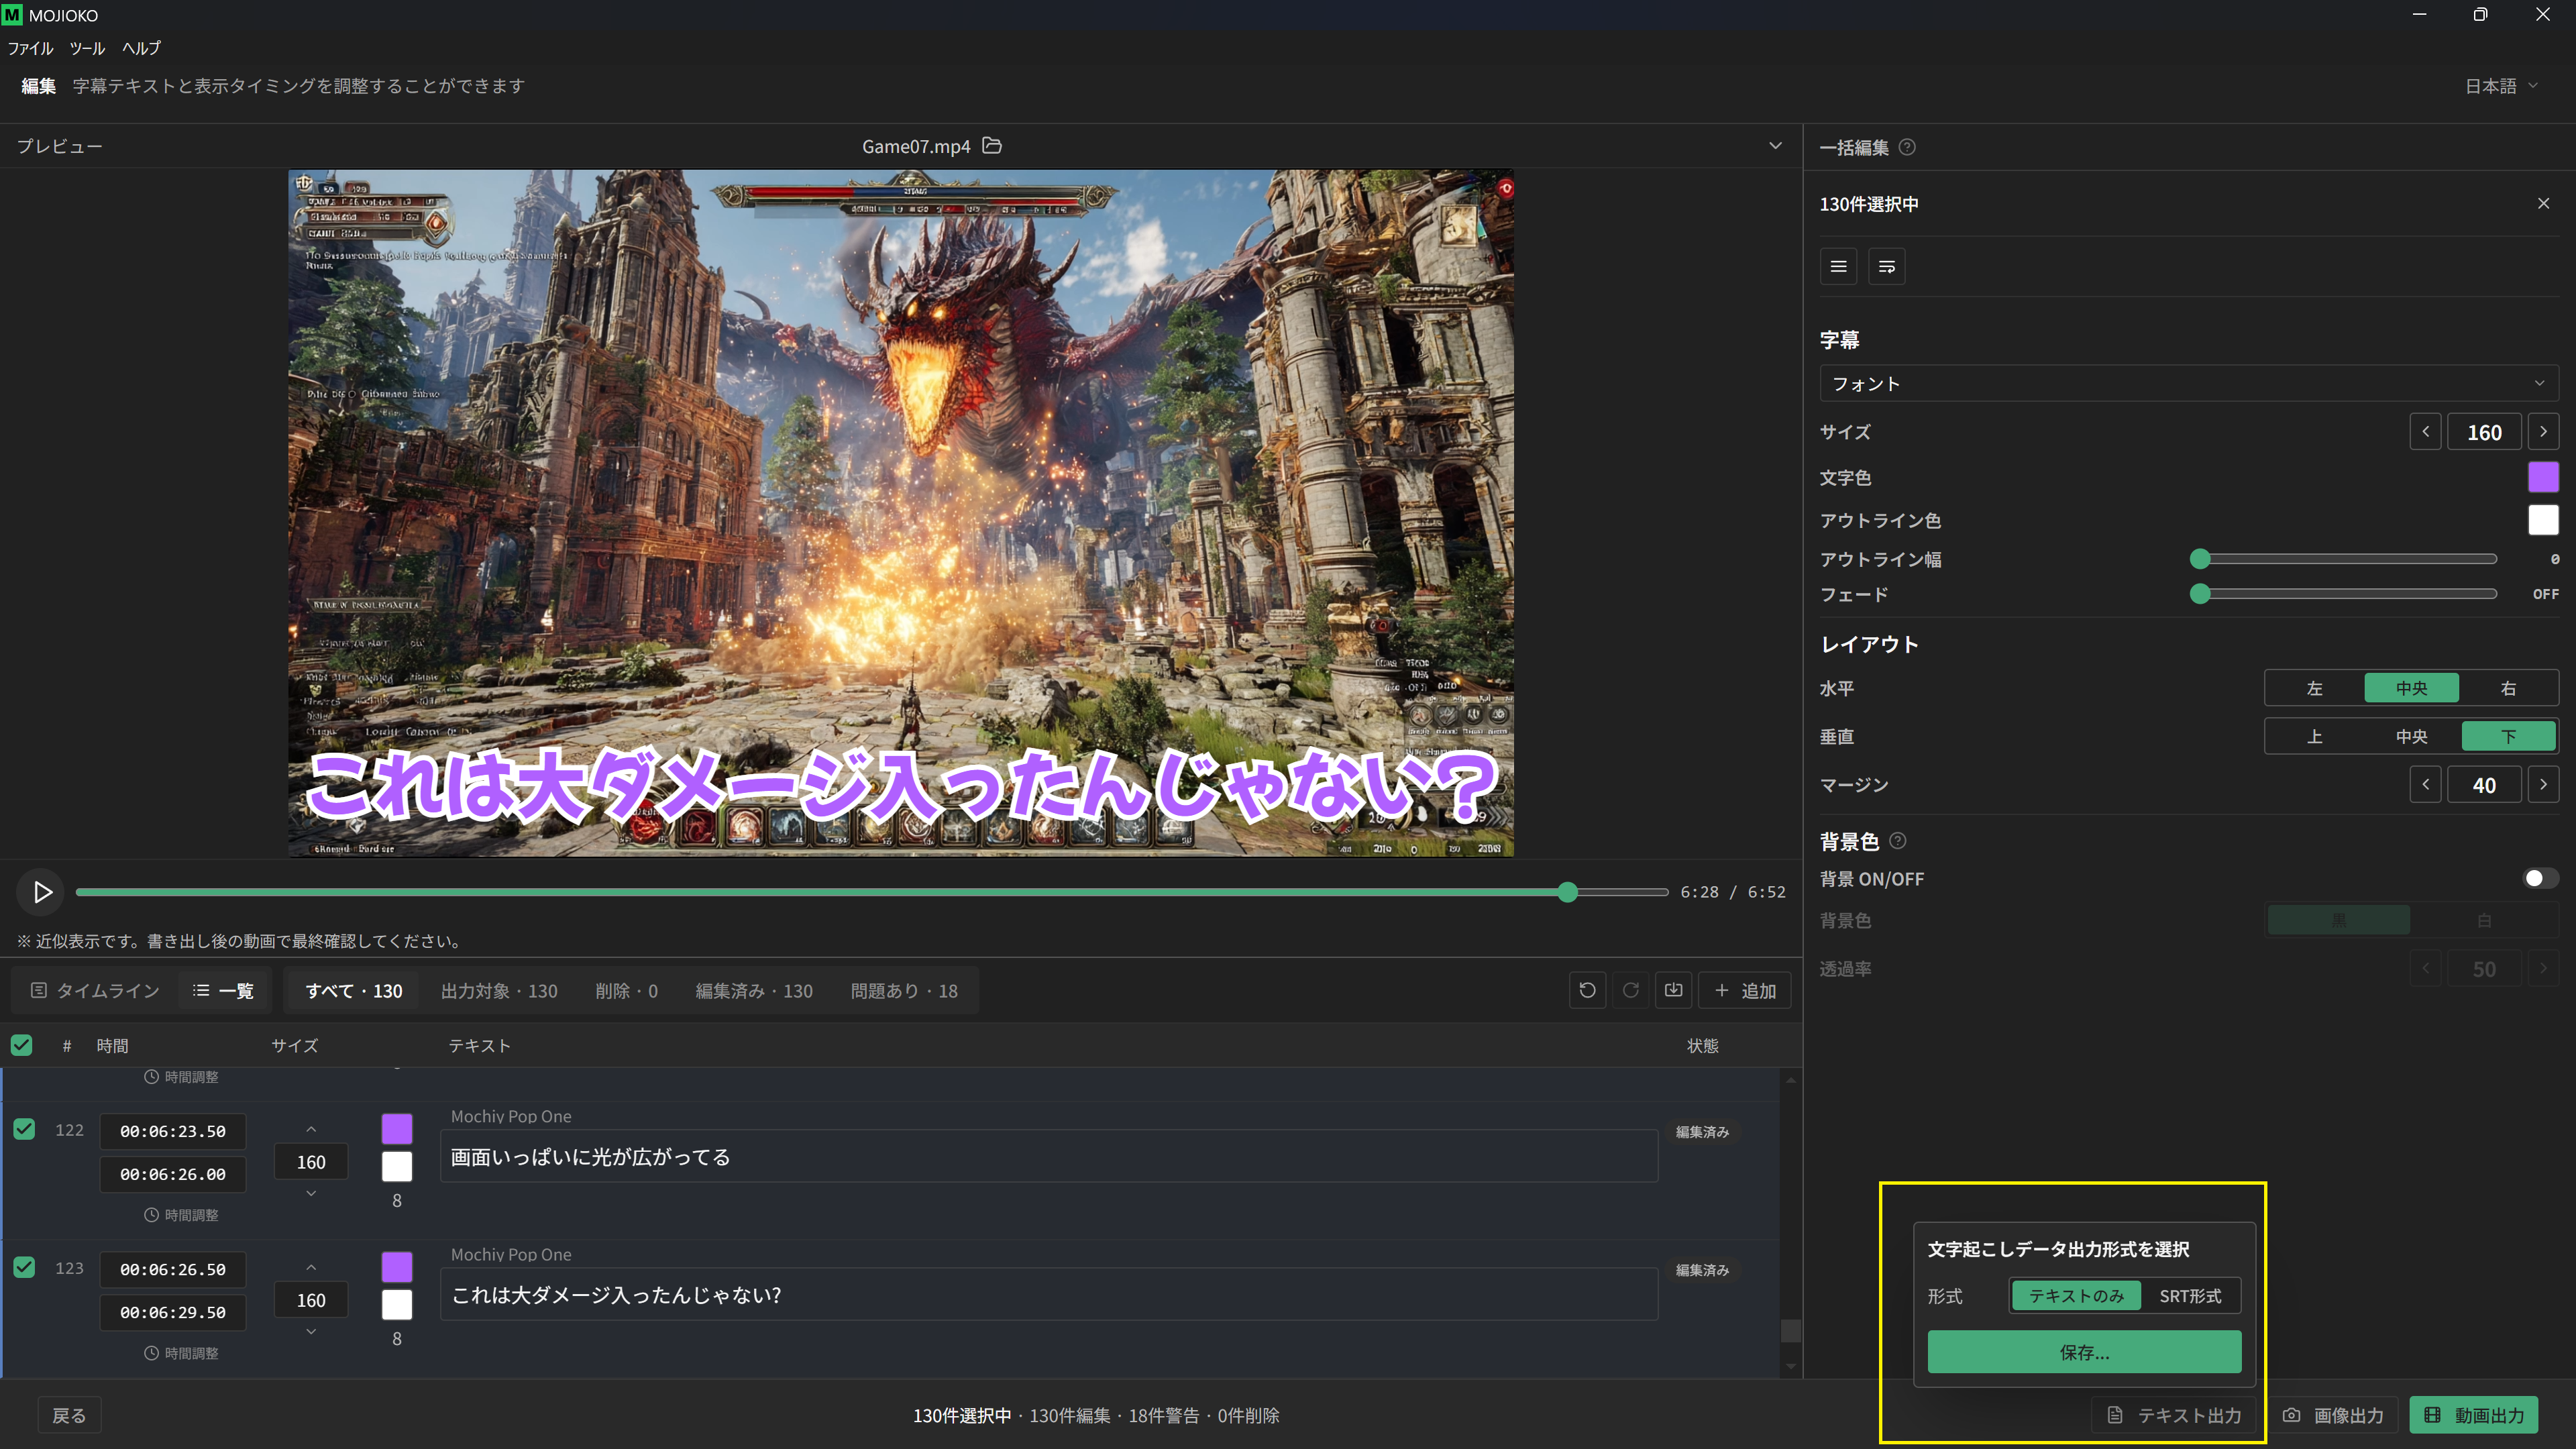Click the import icon beside 追加
This screenshot has height=1449, width=2576.
[1674, 990]
